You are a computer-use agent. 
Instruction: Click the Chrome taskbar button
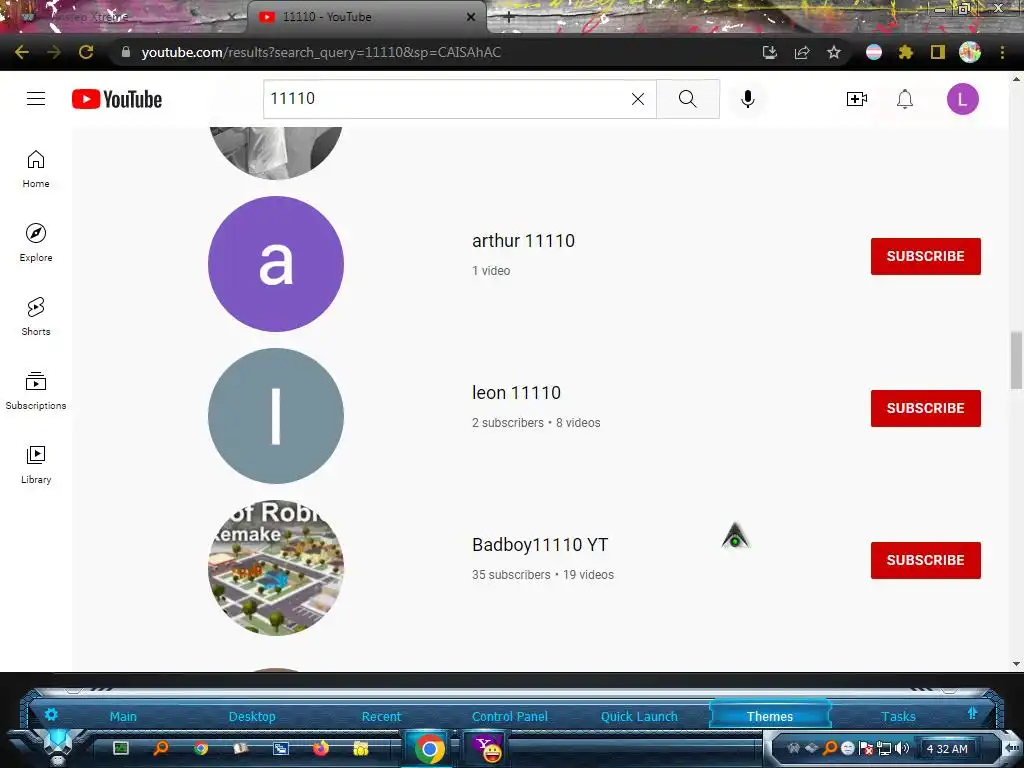click(429, 748)
